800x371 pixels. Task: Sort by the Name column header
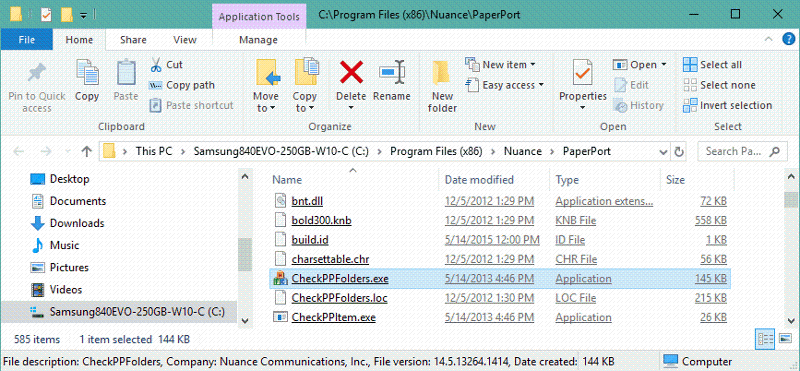coord(287,180)
